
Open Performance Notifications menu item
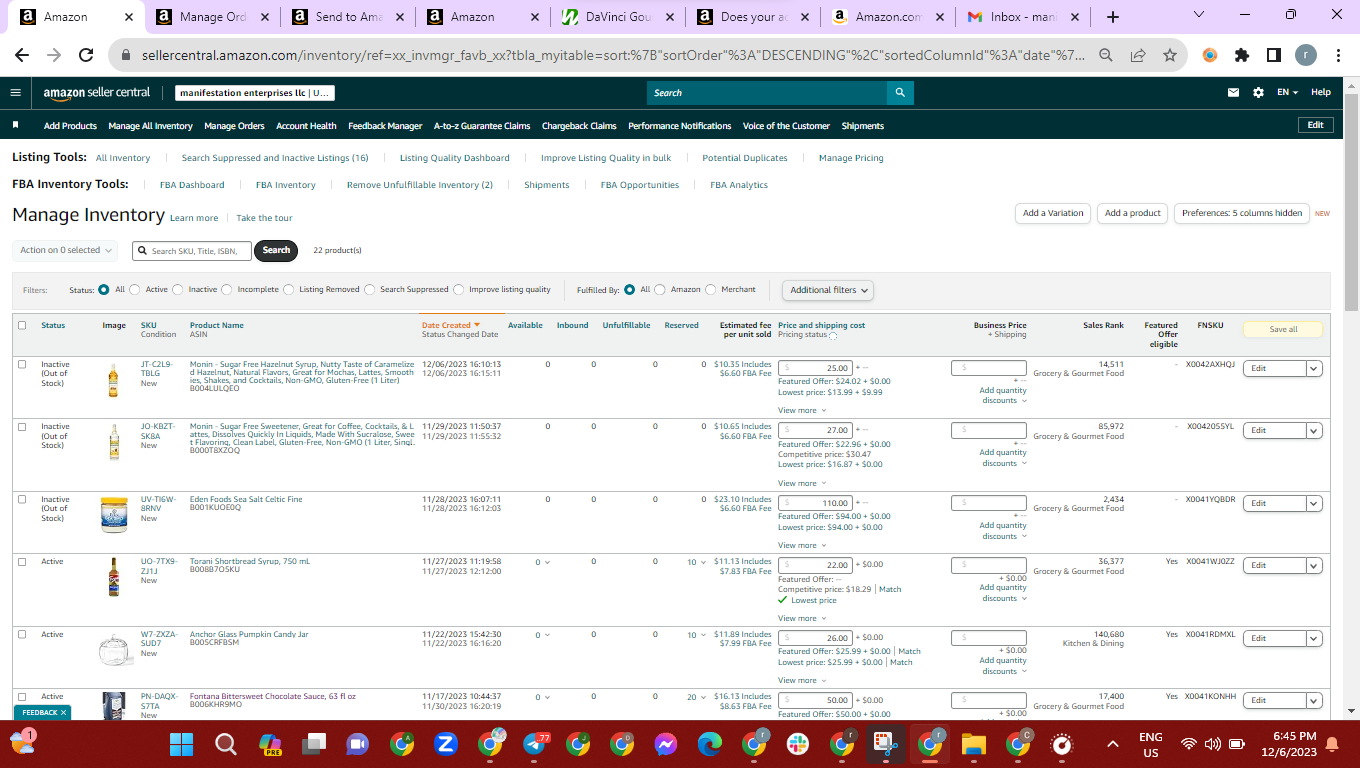[x=680, y=126]
